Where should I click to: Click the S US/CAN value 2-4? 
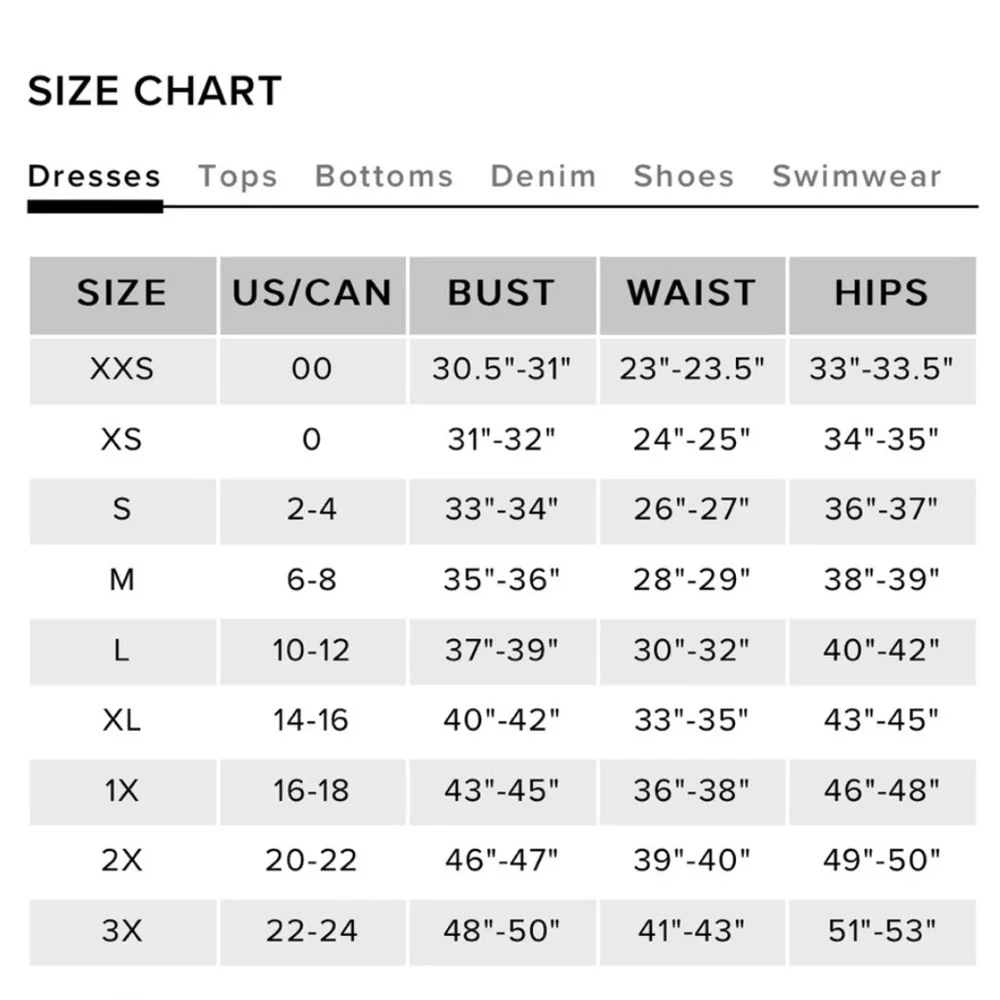coord(312,509)
